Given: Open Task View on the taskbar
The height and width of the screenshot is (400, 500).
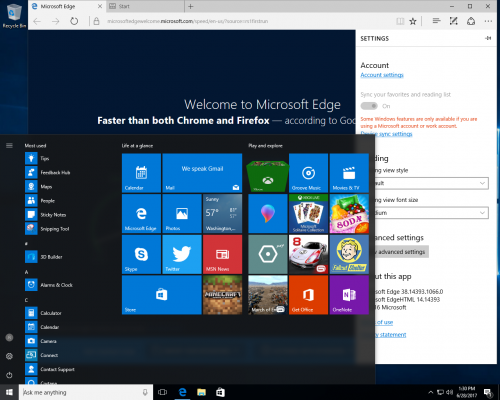Looking at the screenshot, I should click(162, 392).
